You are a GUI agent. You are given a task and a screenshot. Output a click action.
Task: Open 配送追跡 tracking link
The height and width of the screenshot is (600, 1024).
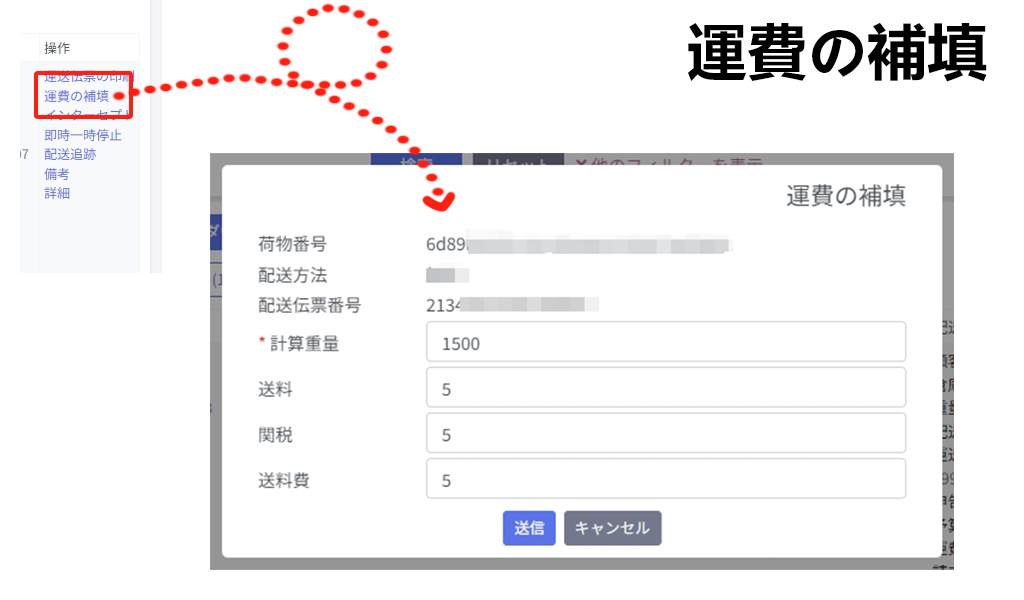point(70,155)
